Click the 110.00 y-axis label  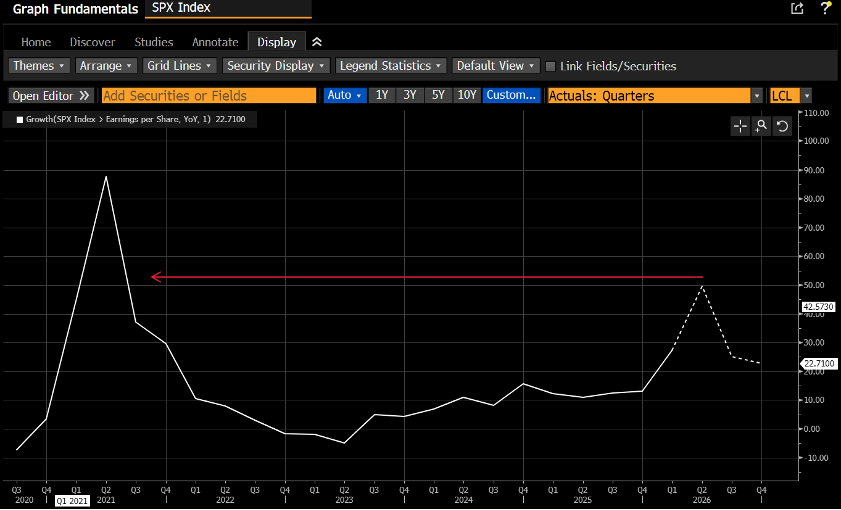(817, 113)
